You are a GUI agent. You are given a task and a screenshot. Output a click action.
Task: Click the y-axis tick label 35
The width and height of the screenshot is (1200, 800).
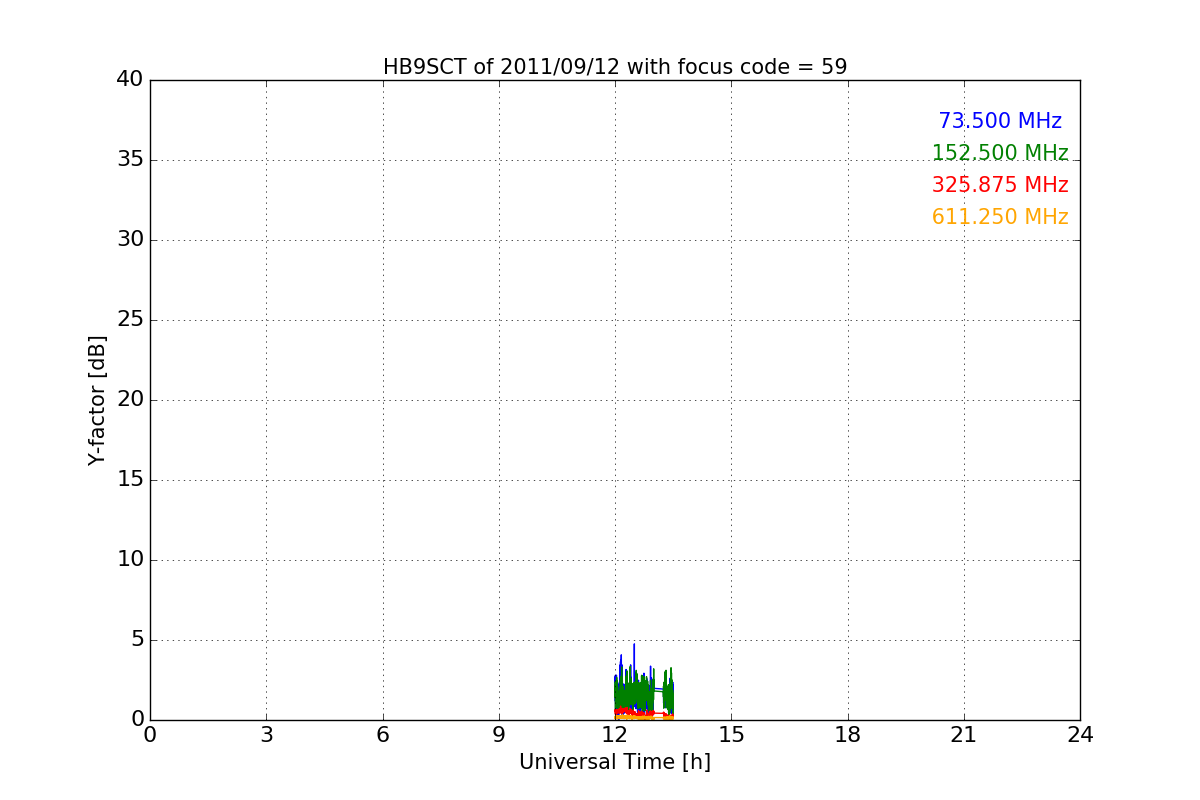pos(130,160)
